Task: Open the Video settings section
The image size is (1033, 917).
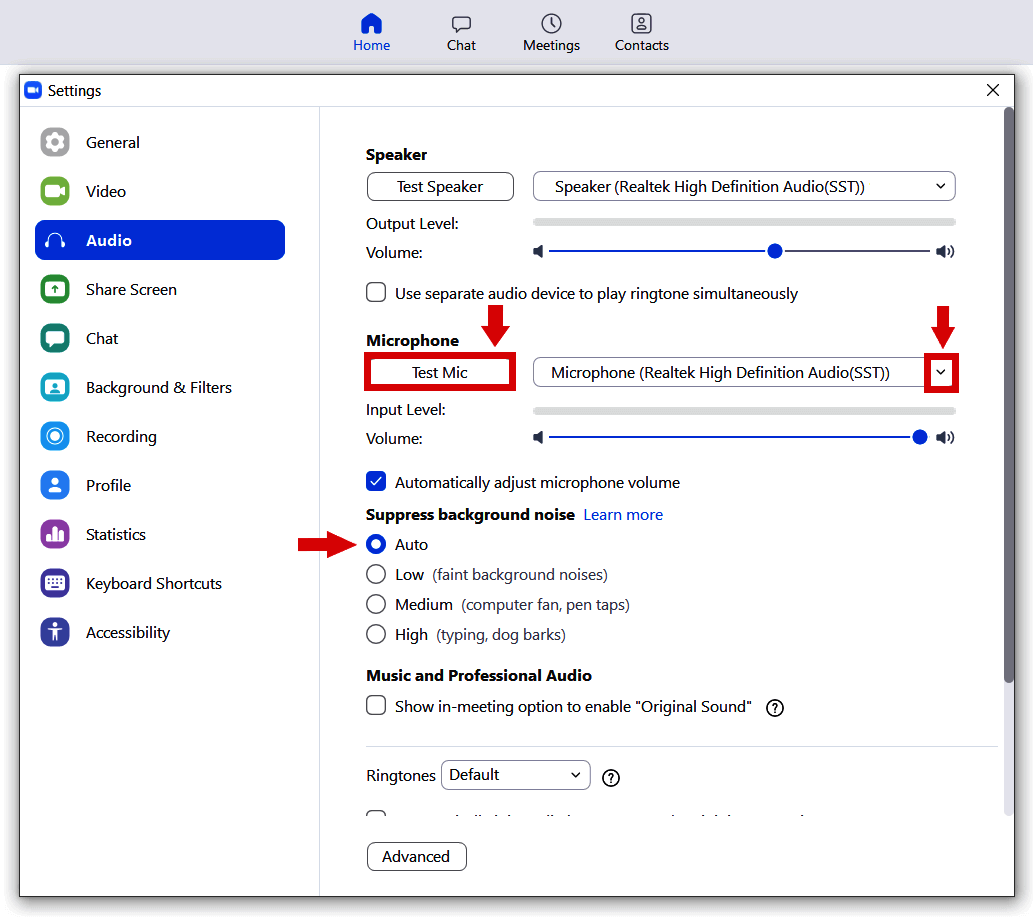Action: [x=106, y=191]
